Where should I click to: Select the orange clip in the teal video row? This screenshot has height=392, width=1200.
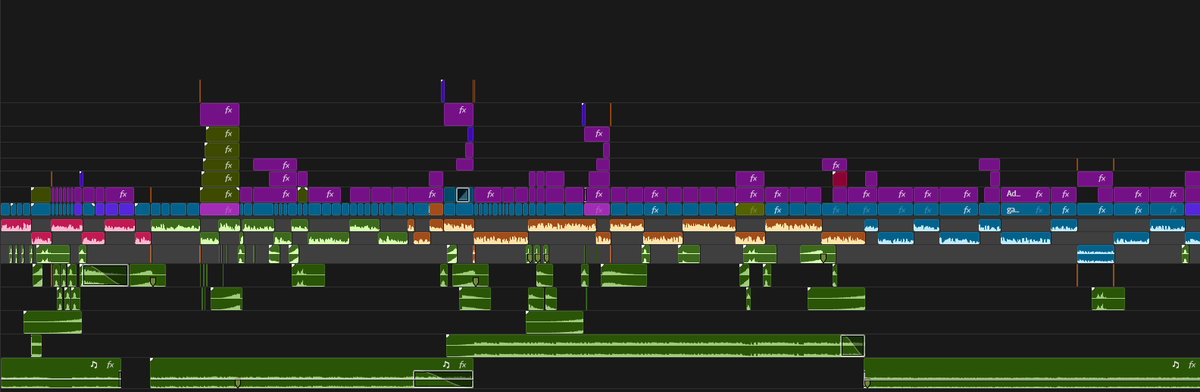coord(436,210)
